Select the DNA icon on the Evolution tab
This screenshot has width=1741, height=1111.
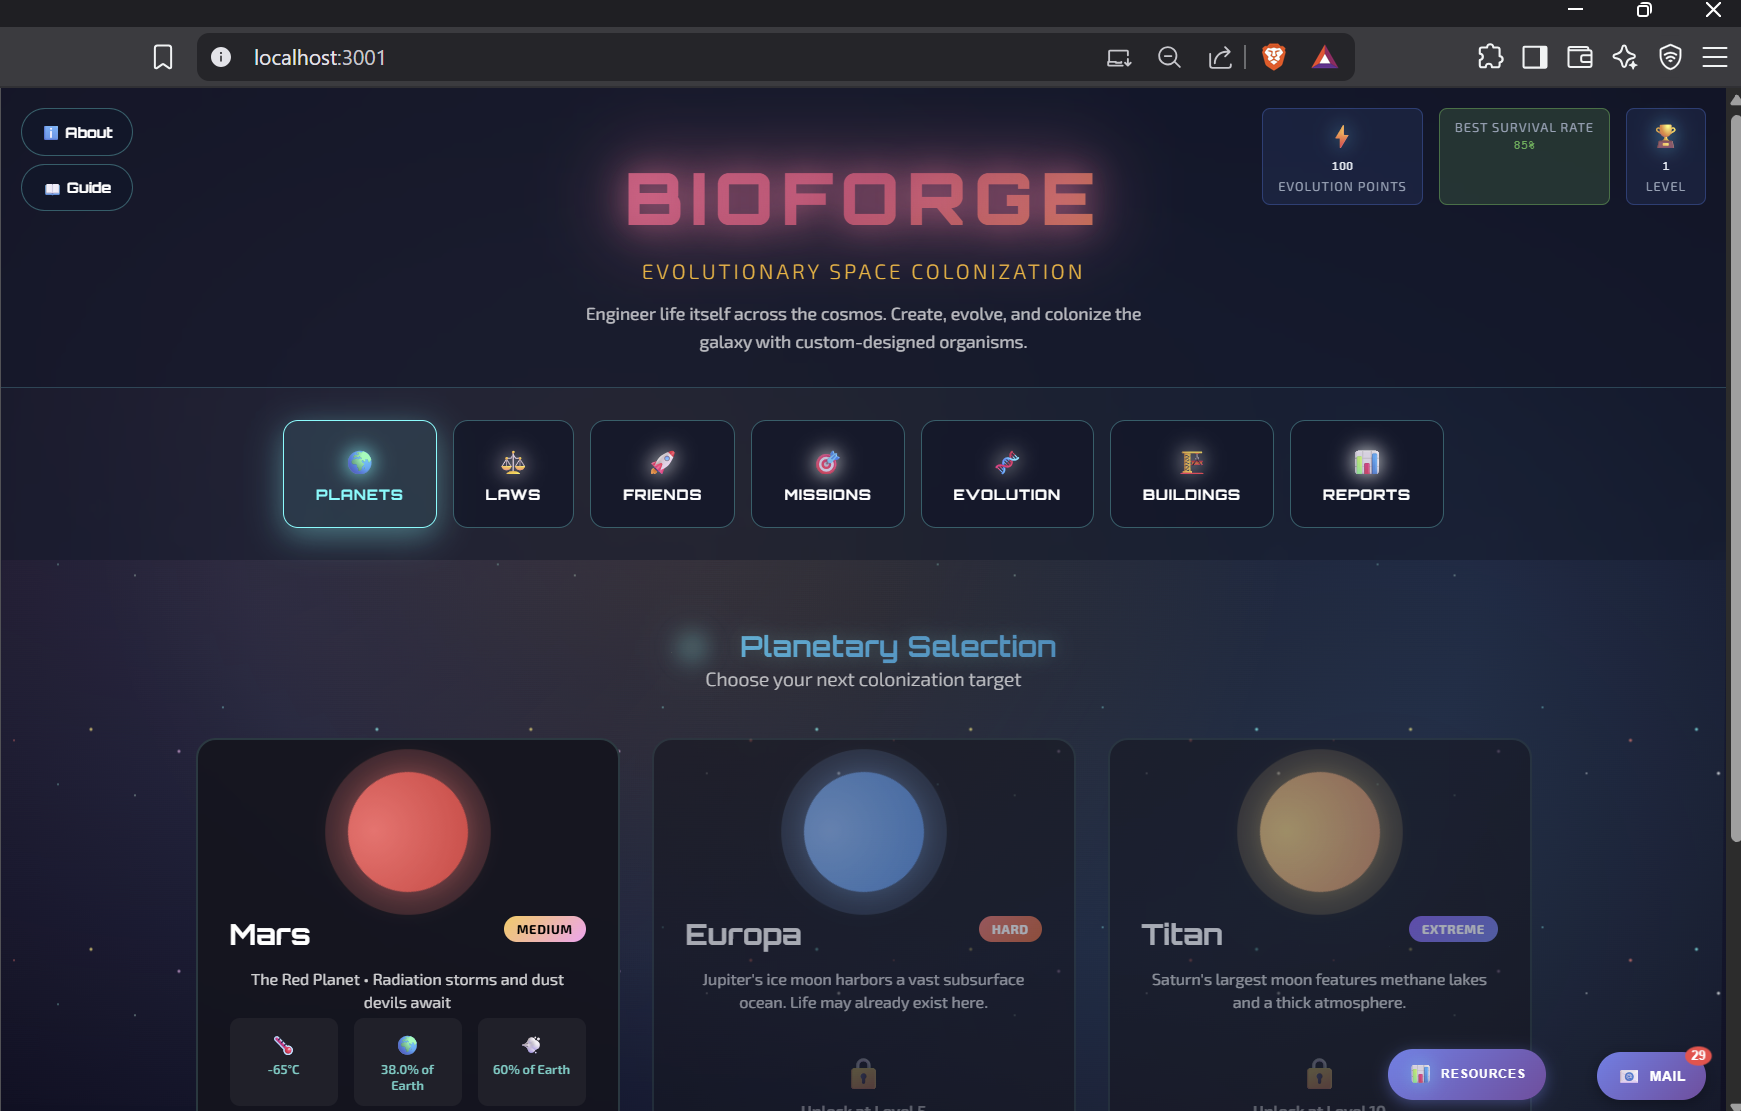[x=1006, y=462]
